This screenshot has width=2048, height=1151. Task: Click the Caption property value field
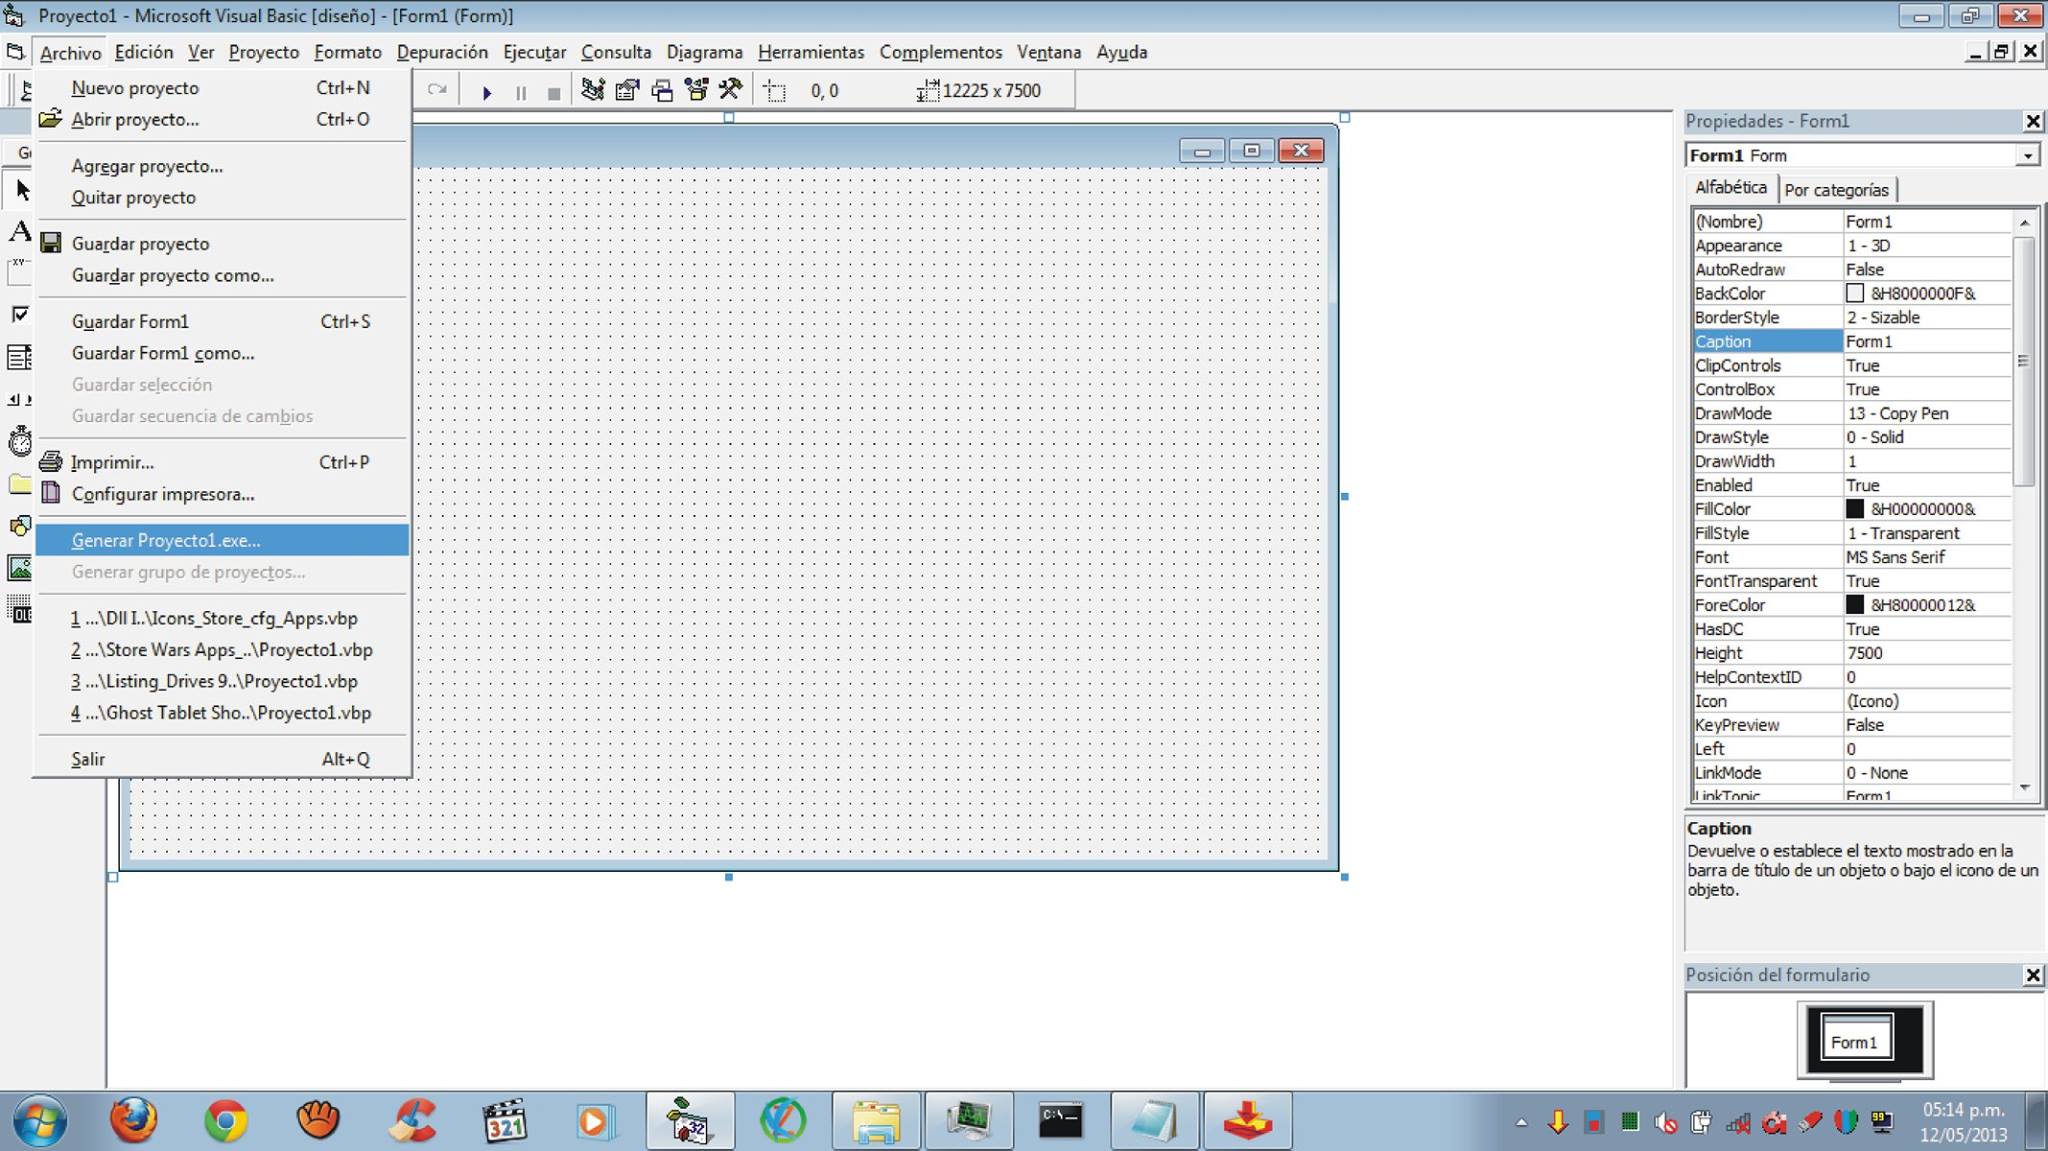1927,341
